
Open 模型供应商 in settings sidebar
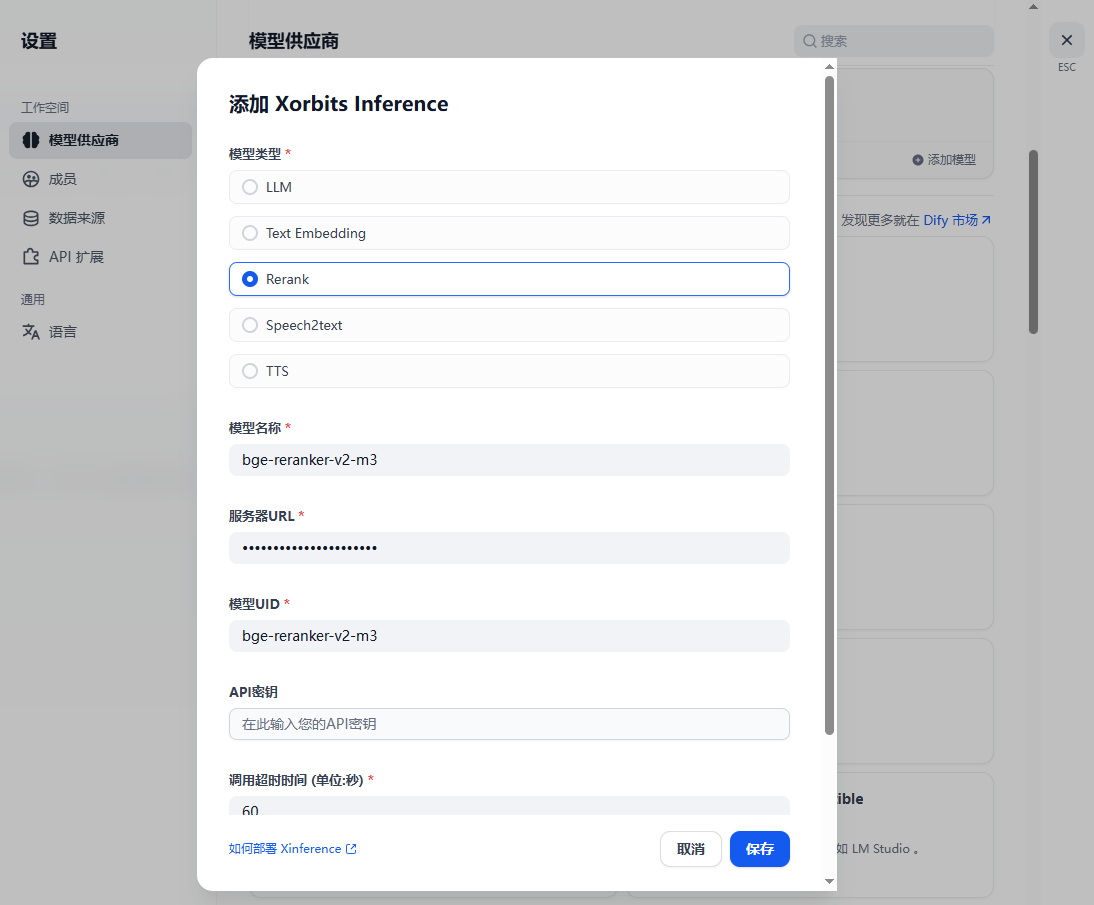pos(100,140)
